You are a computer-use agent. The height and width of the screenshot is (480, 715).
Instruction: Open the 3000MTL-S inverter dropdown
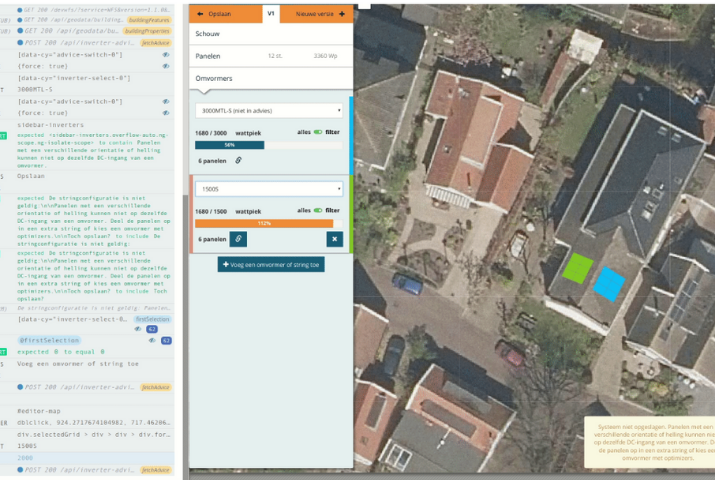(x=269, y=110)
